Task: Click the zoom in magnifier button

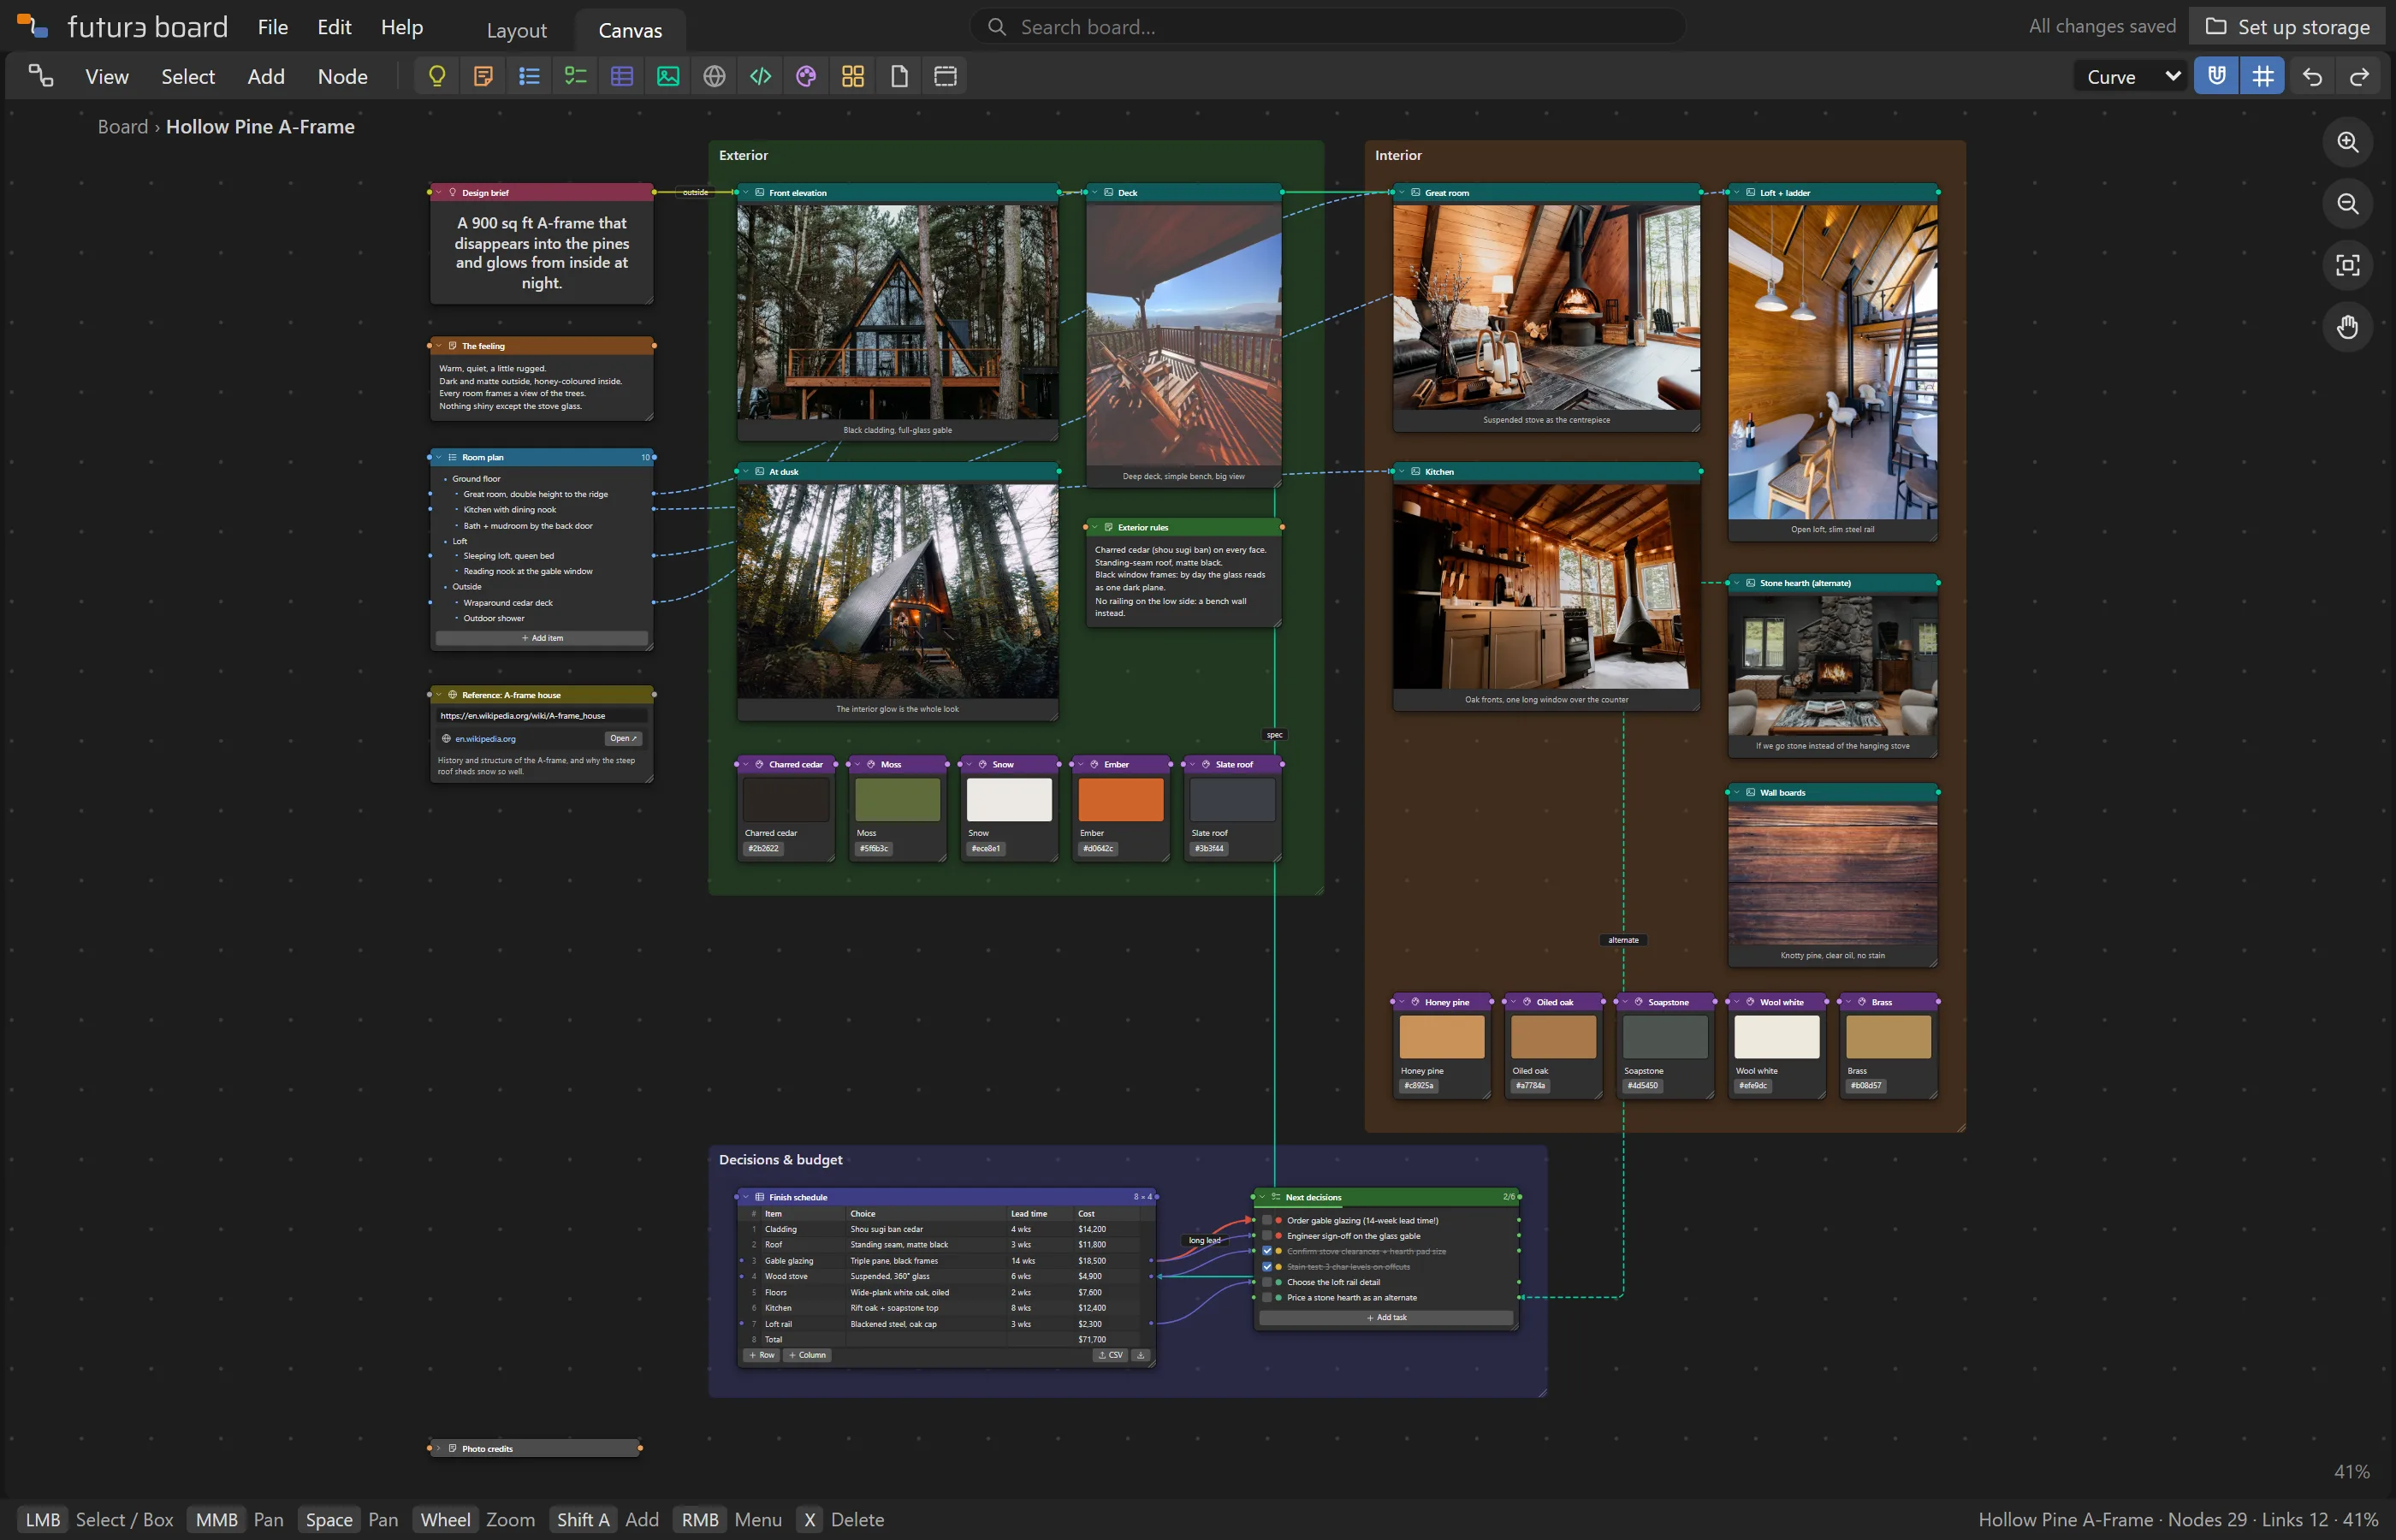Action: click(x=2347, y=142)
